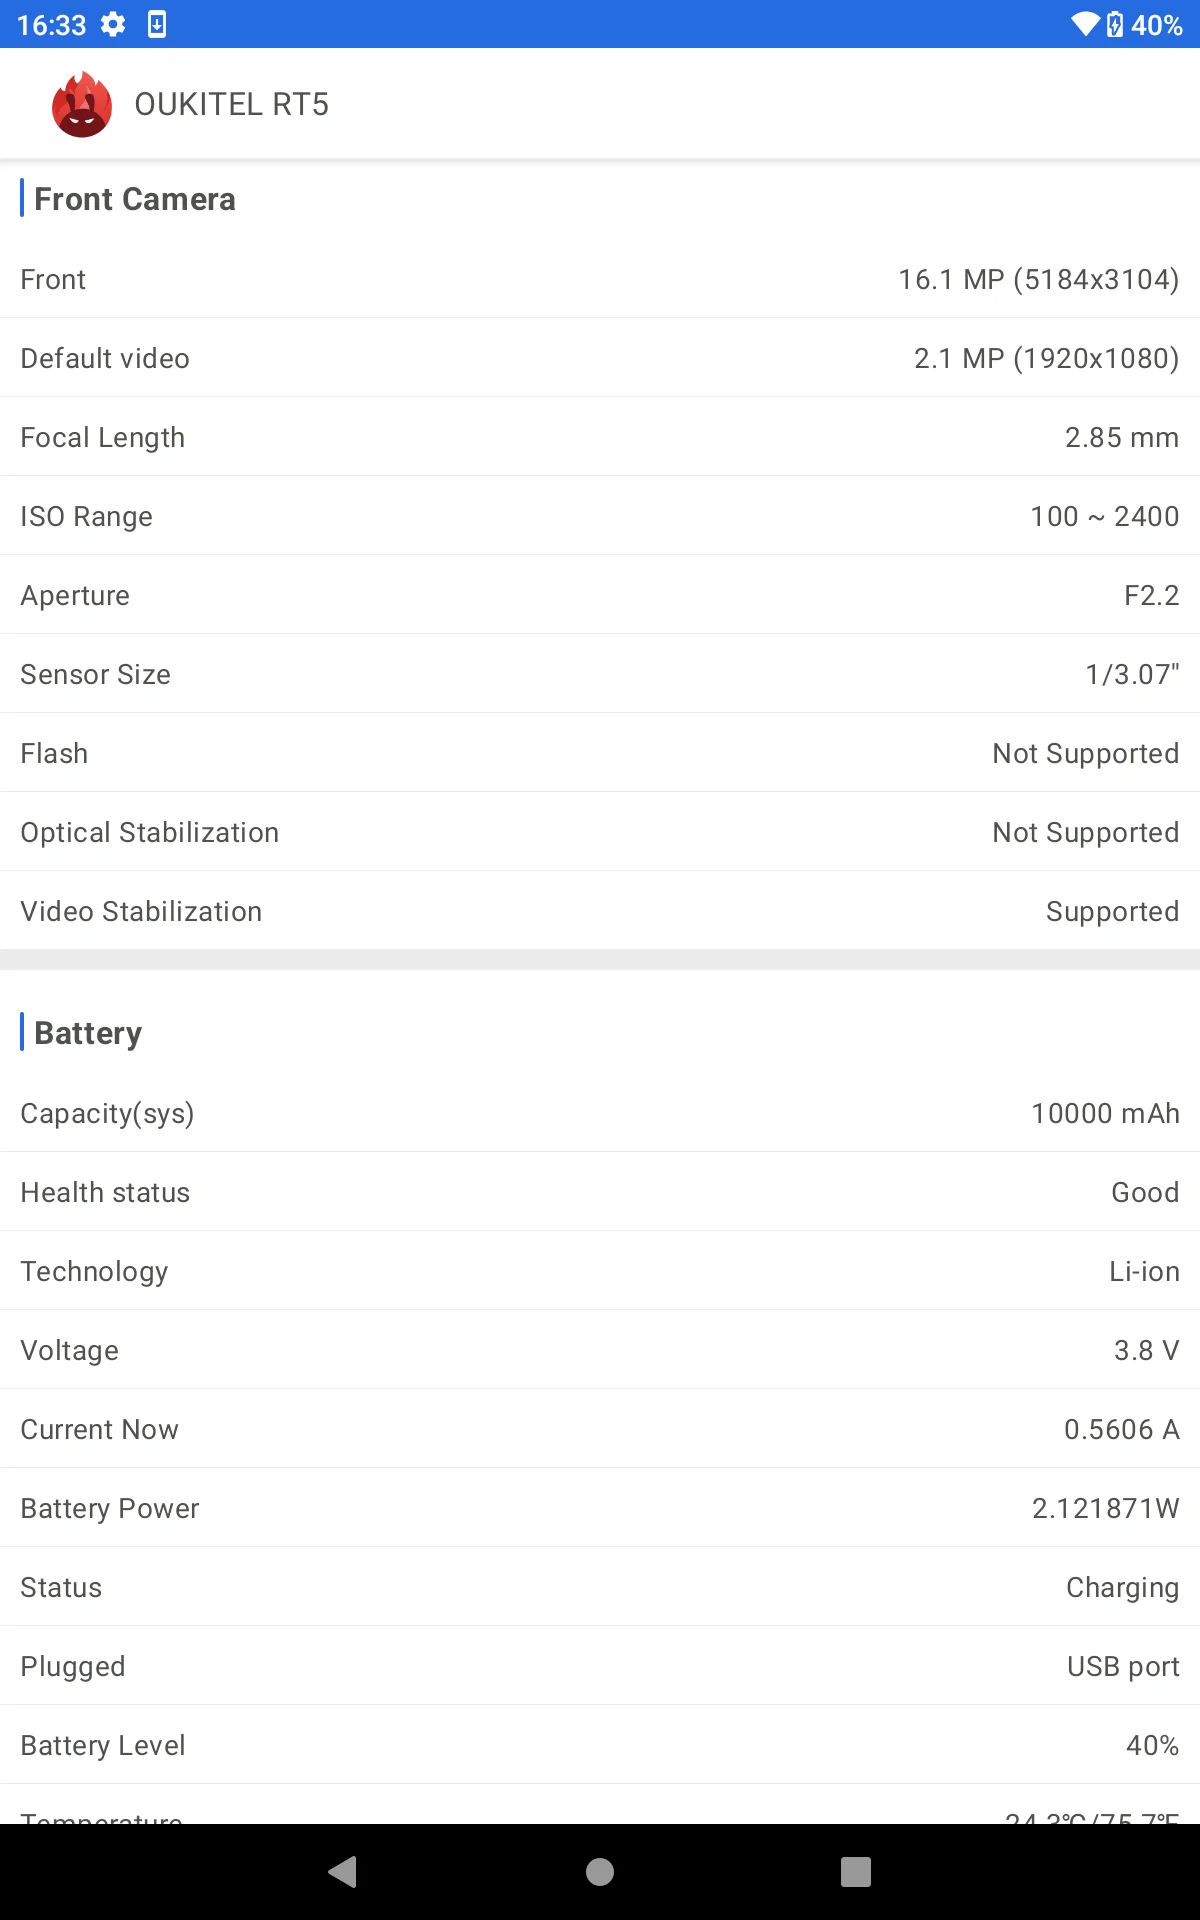The width and height of the screenshot is (1200, 1920).
Task: Tap the Focal Length 2.85 mm row
Action: 600,437
